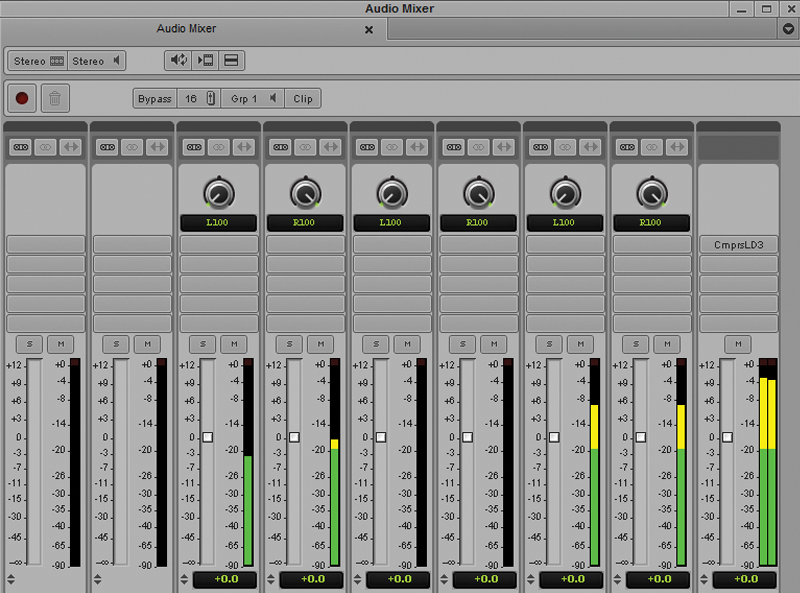The width and height of the screenshot is (800, 593).
Task: Solo the first channel strip
Action: tap(30, 344)
